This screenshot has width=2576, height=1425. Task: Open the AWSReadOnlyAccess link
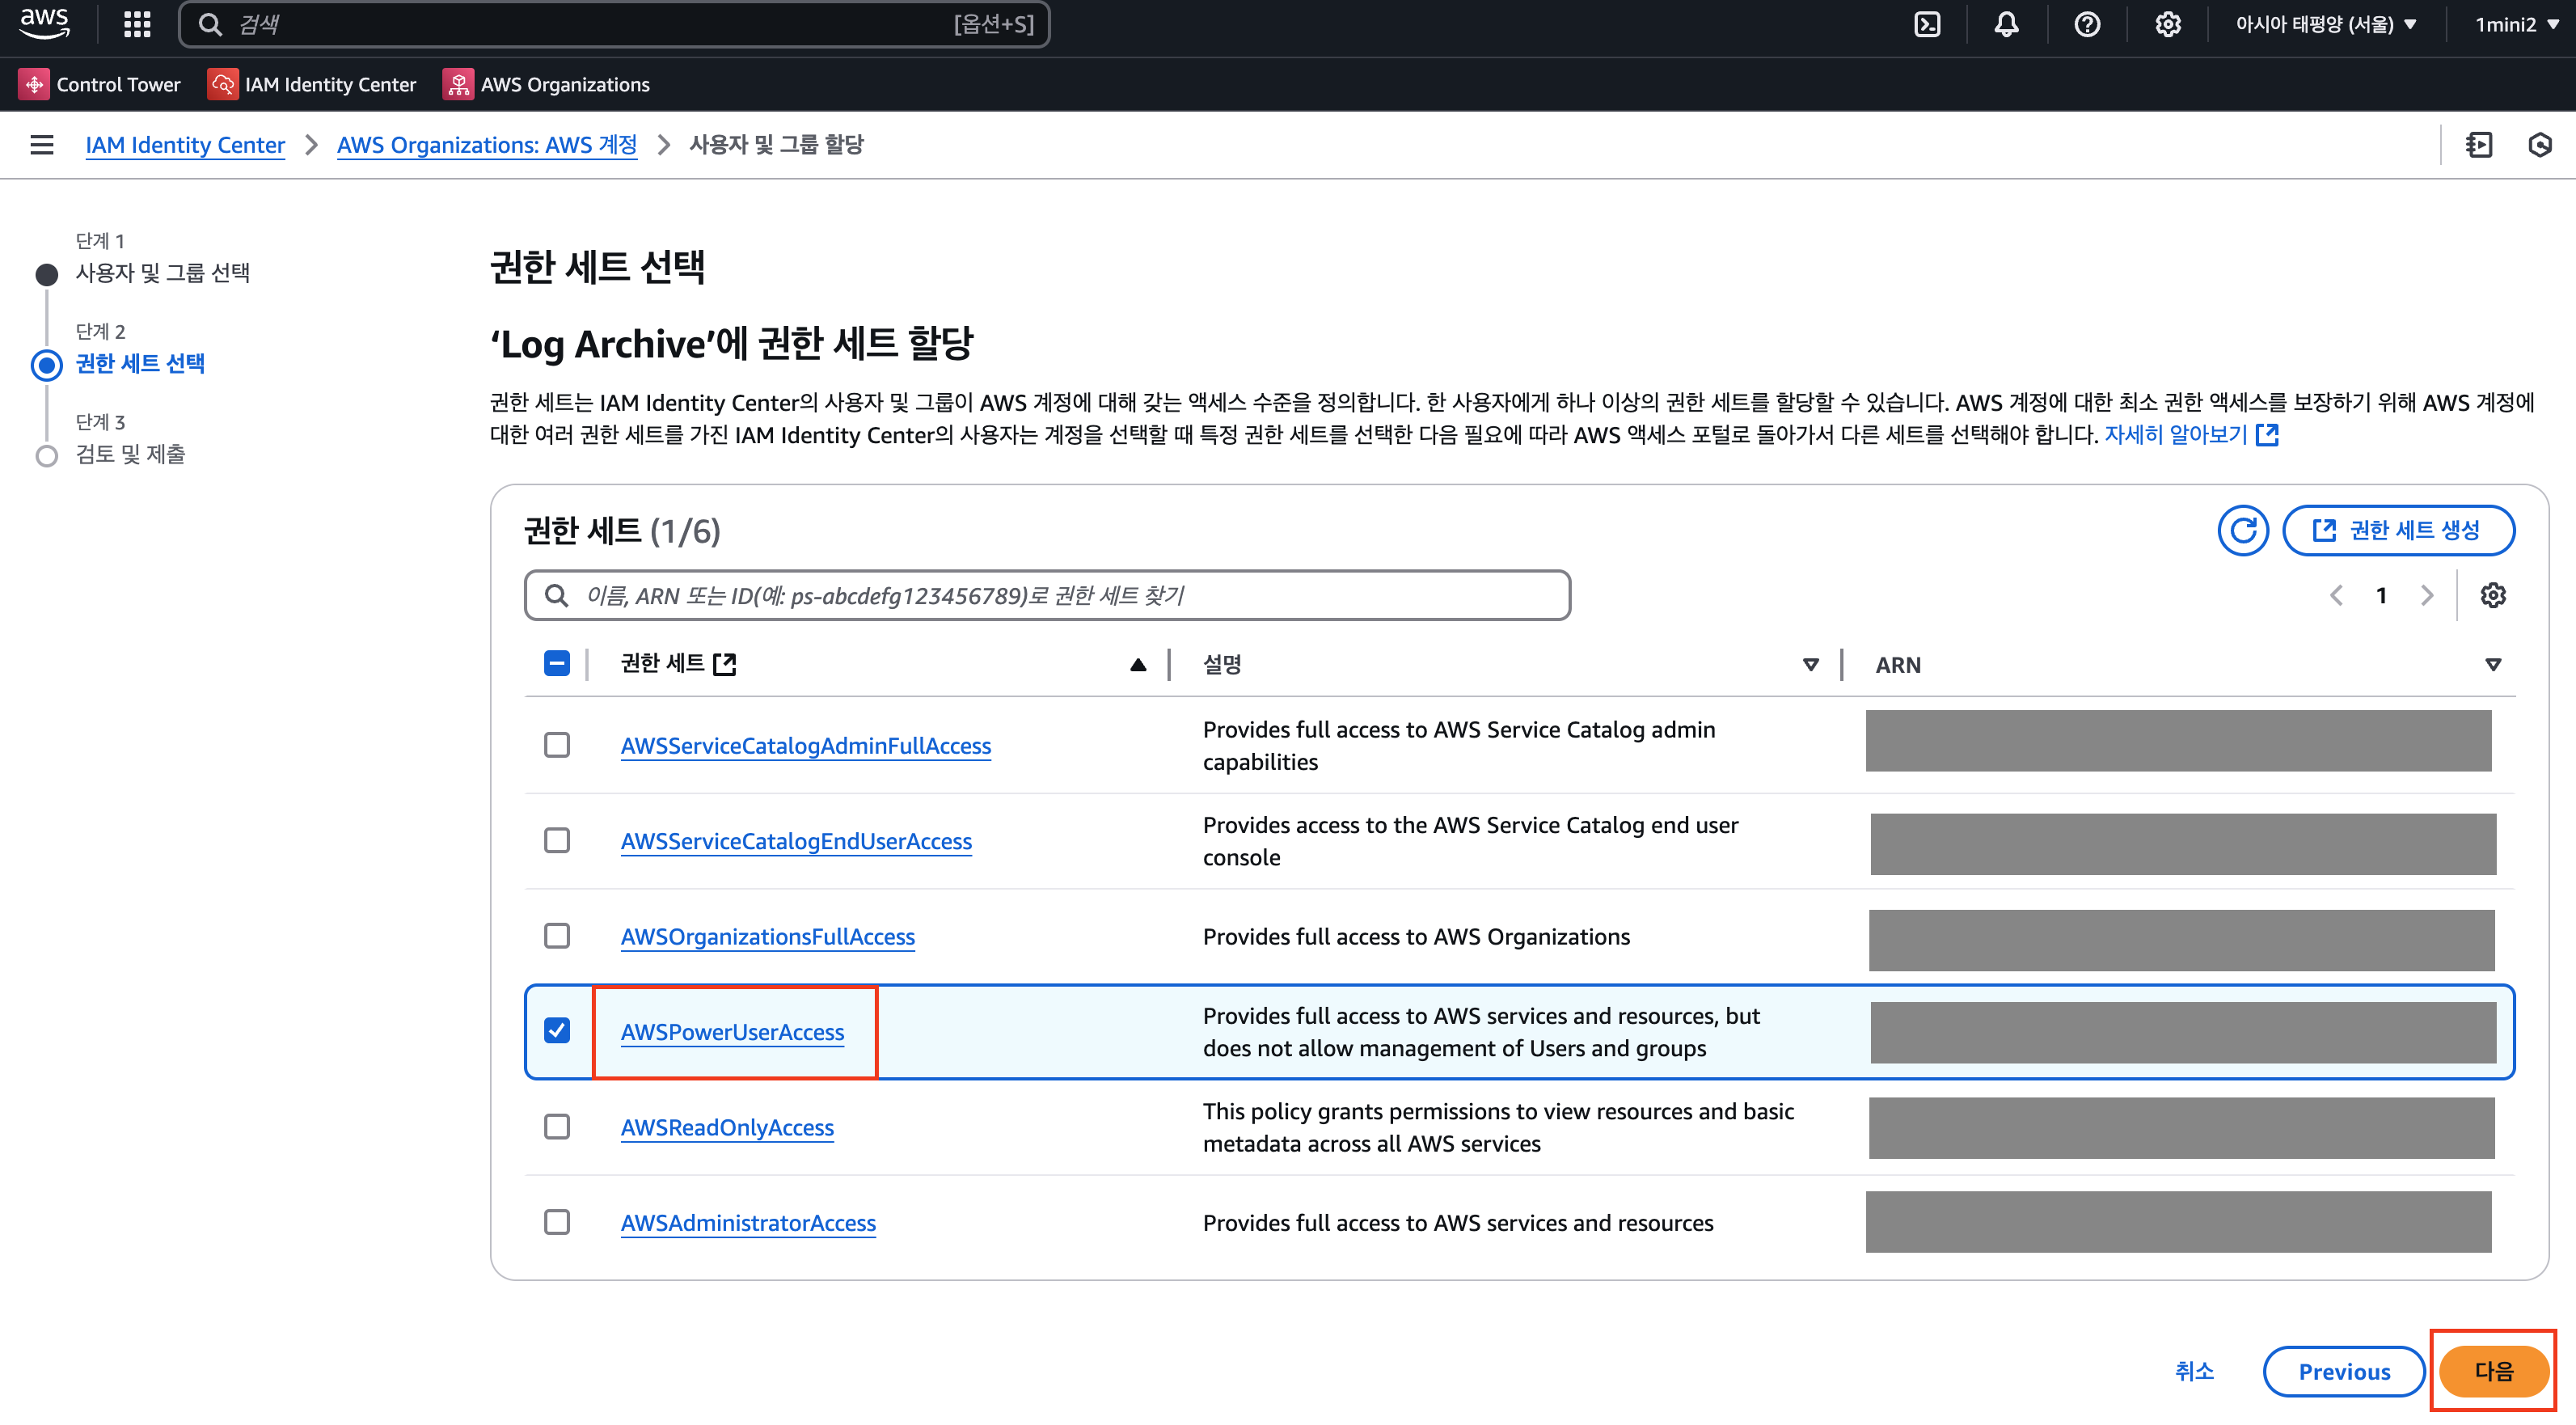coord(727,1127)
